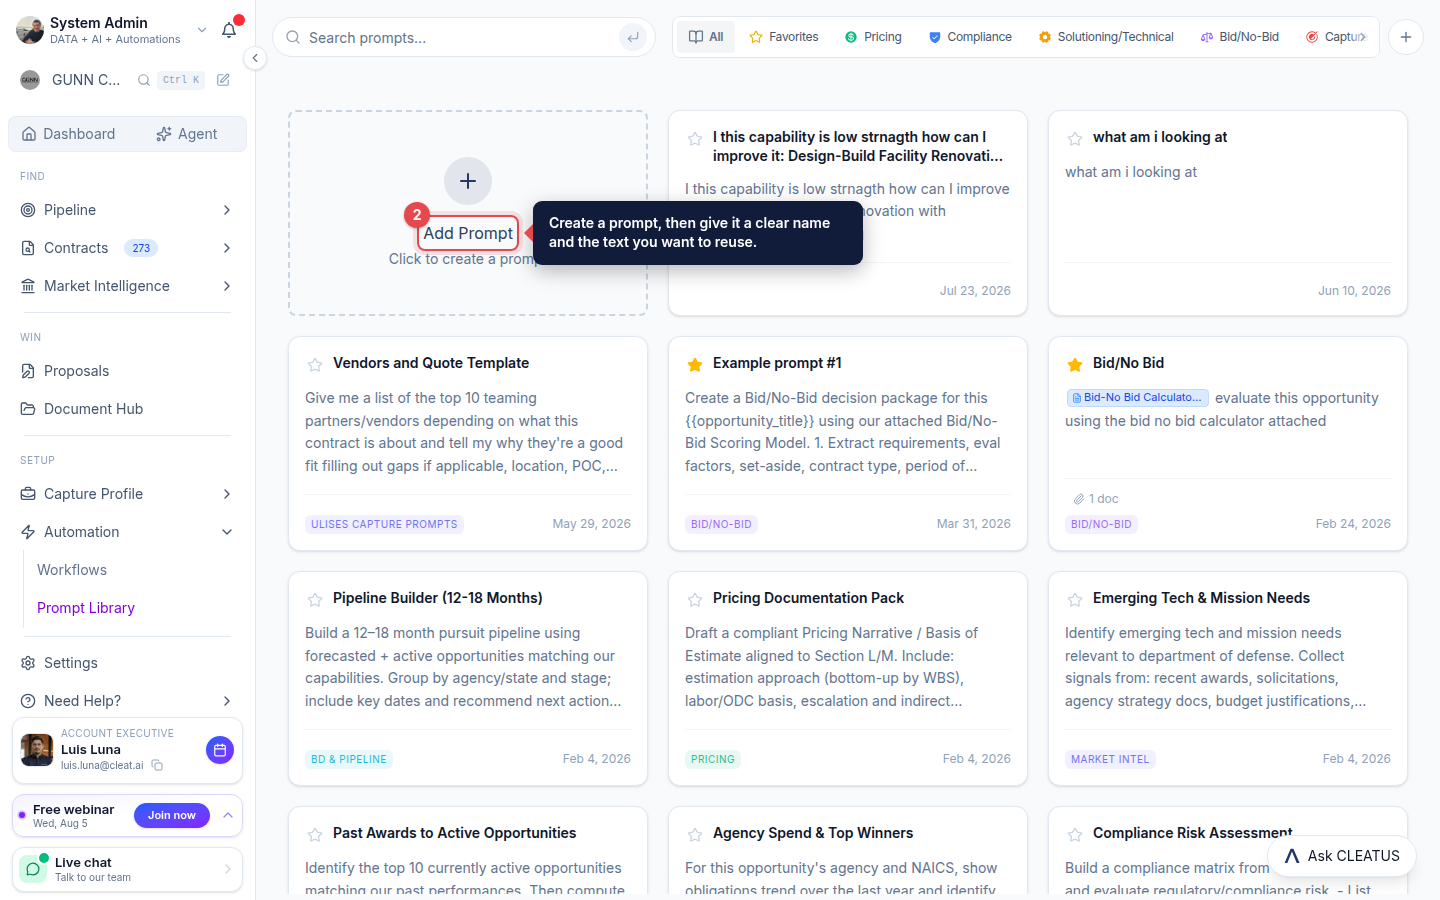
Task: Click the plus icon above Add Prompt
Action: pyautogui.click(x=468, y=181)
